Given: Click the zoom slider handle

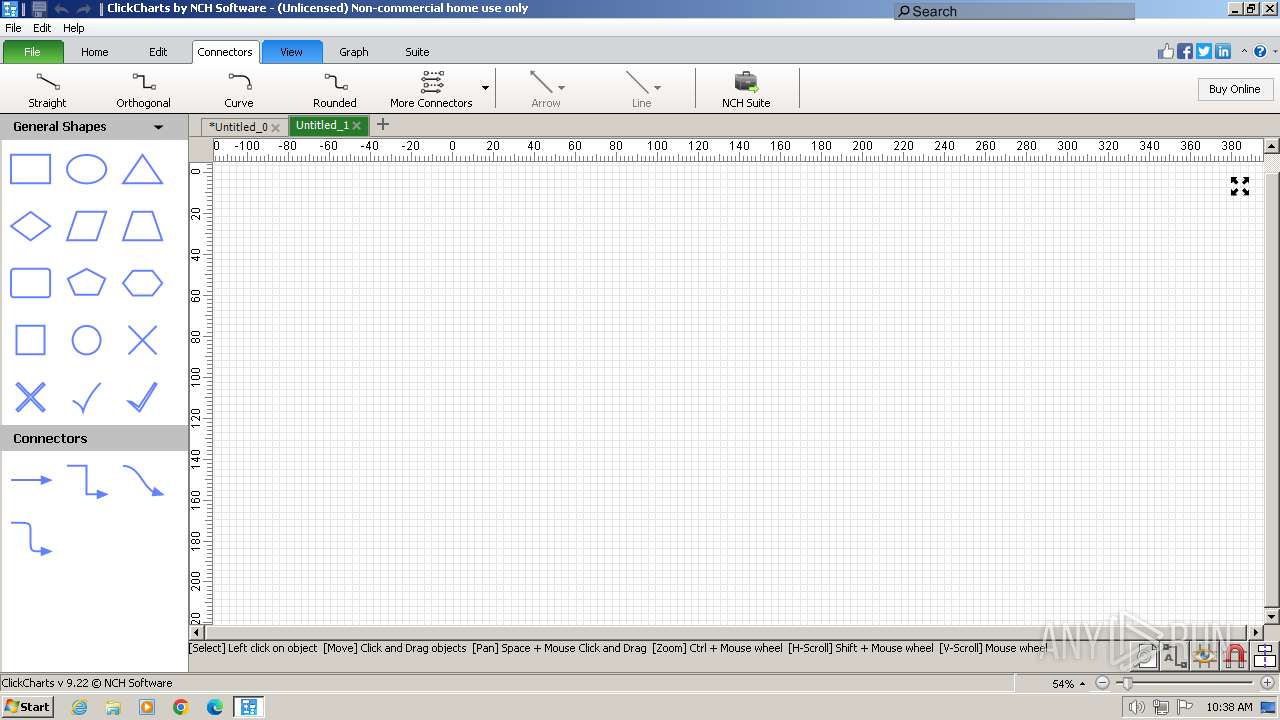Looking at the screenshot, I should click(x=1127, y=683).
